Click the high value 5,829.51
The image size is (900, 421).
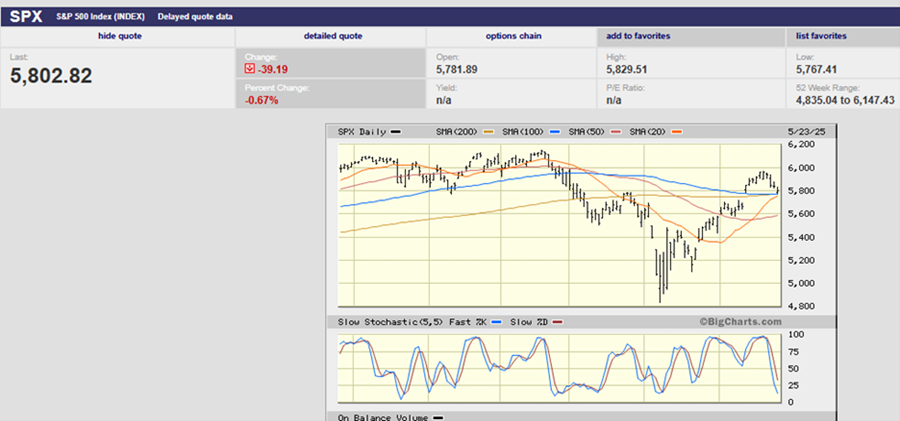tap(627, 69)
